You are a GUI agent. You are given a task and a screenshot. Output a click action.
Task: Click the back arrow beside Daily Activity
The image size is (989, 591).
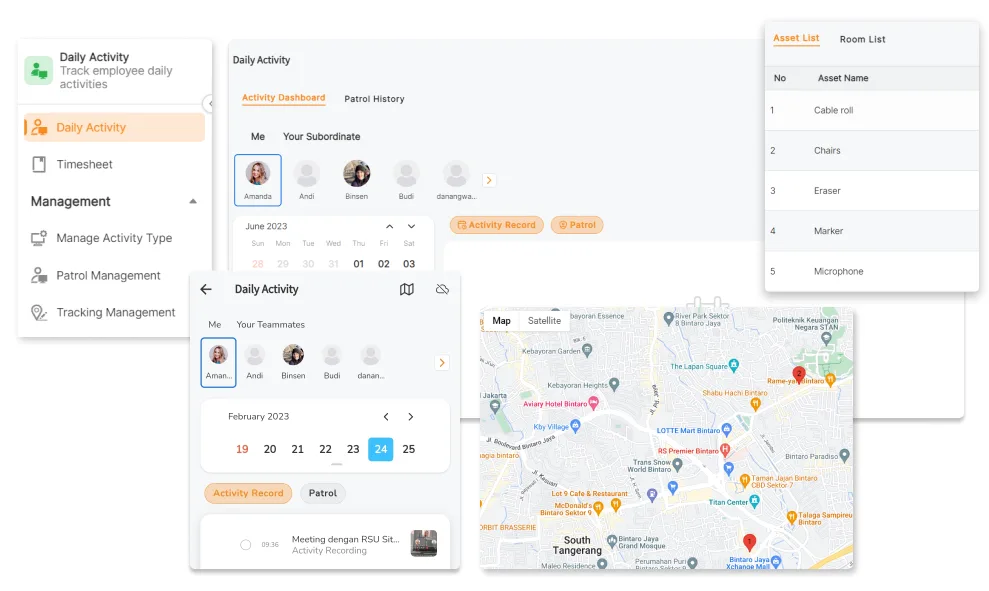[206, 289]
